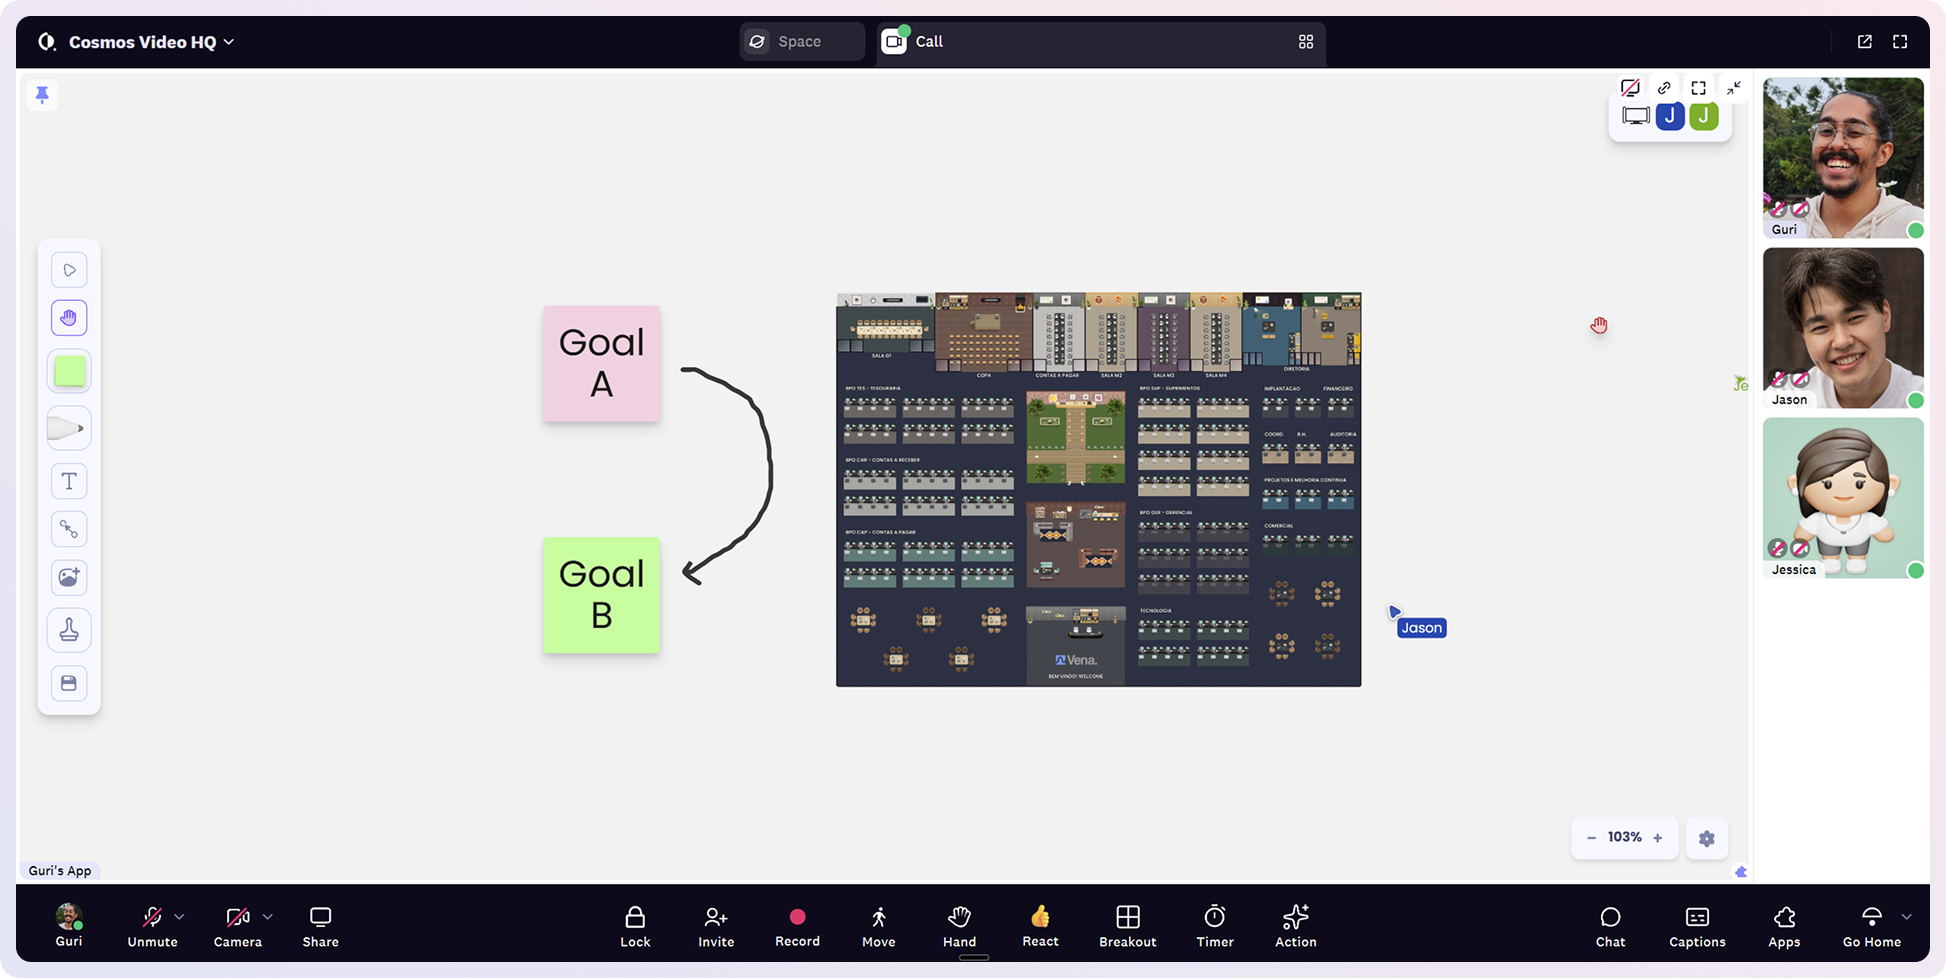Open the React emoji menu

pos(1040,925)
